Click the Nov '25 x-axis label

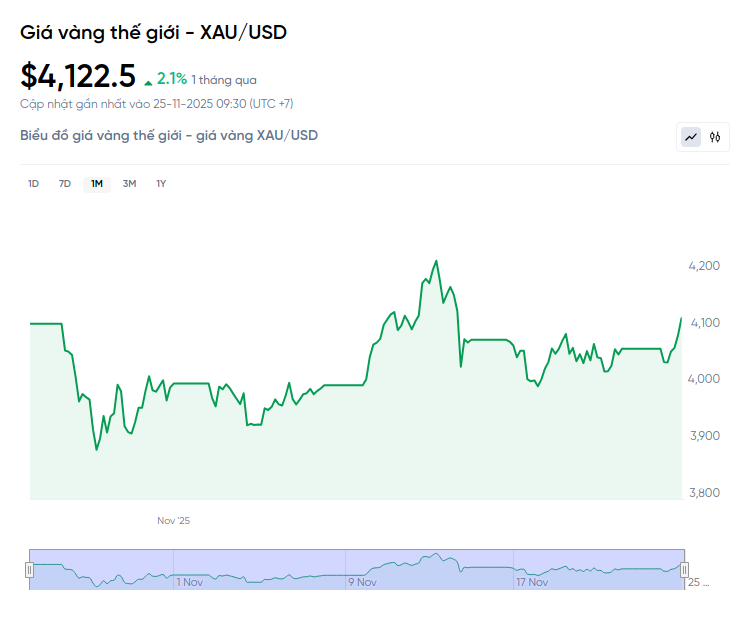point(173,521)
